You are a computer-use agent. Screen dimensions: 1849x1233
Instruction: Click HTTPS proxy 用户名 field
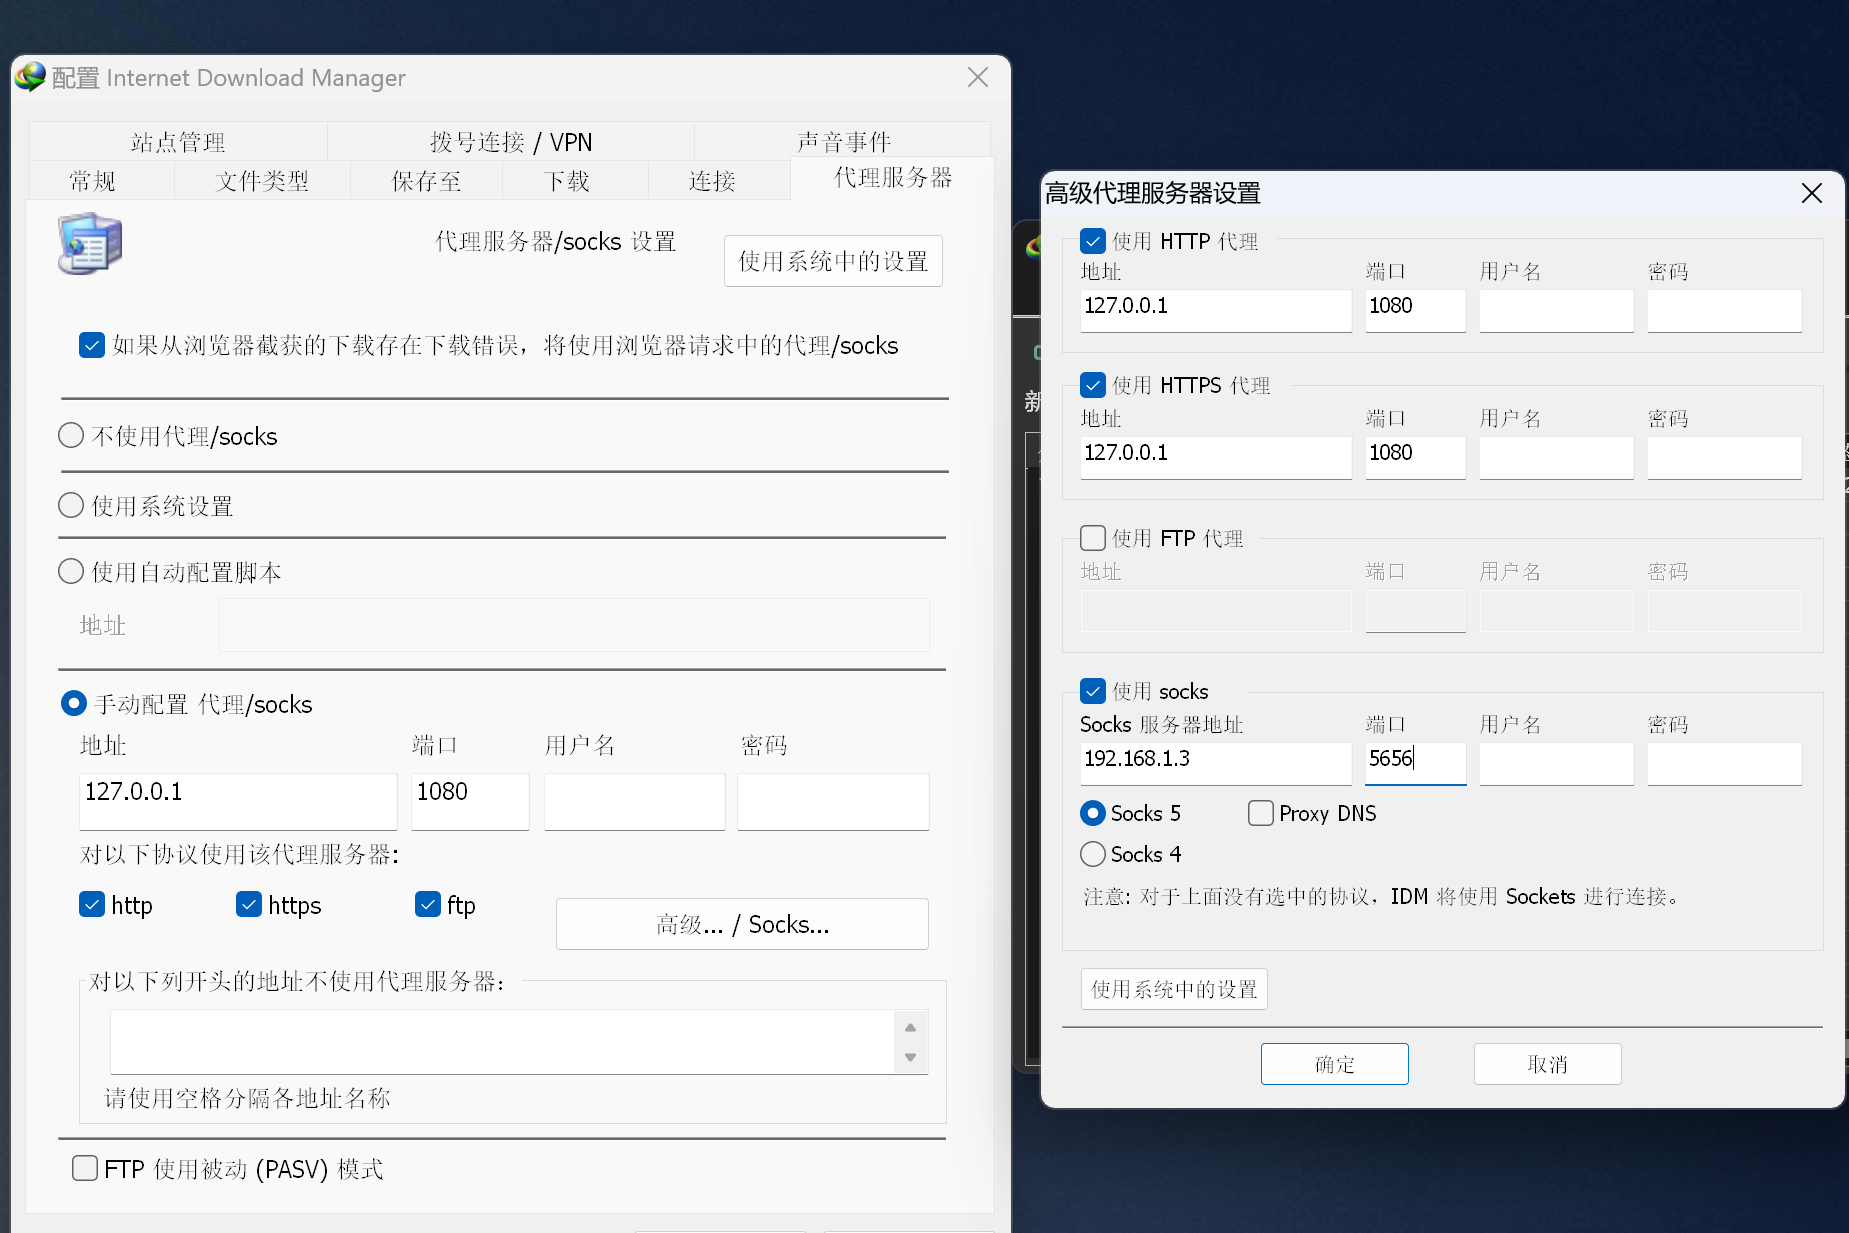(1557, 457)
